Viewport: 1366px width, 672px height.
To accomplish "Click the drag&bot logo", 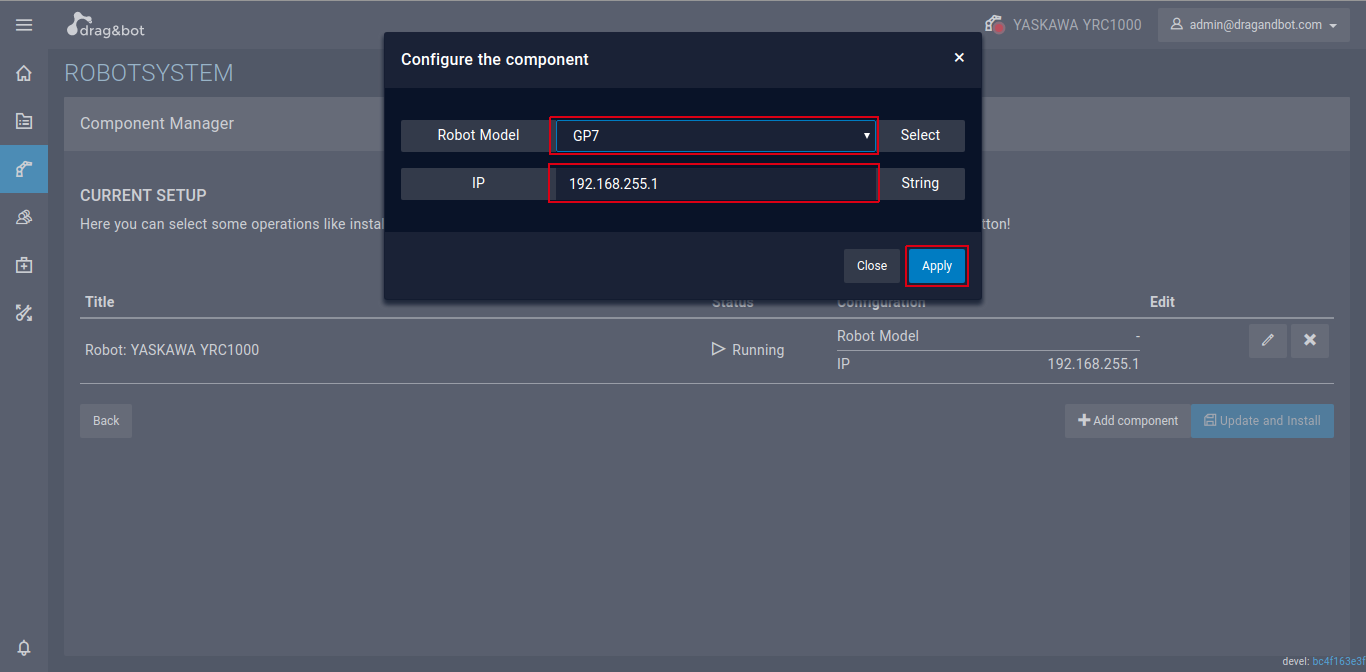I will point(106,25).
